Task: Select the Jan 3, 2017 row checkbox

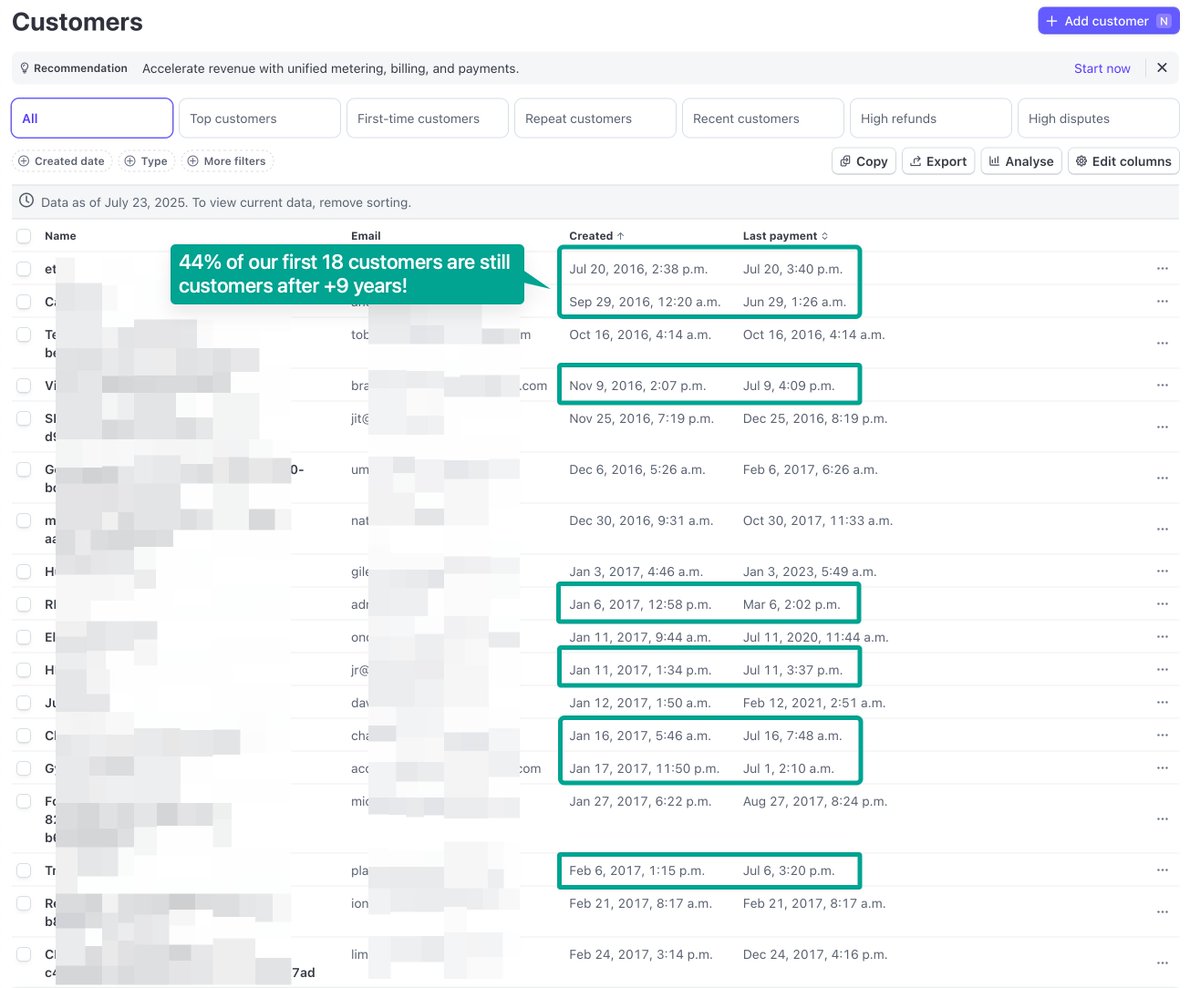Action: pos(24,571)
